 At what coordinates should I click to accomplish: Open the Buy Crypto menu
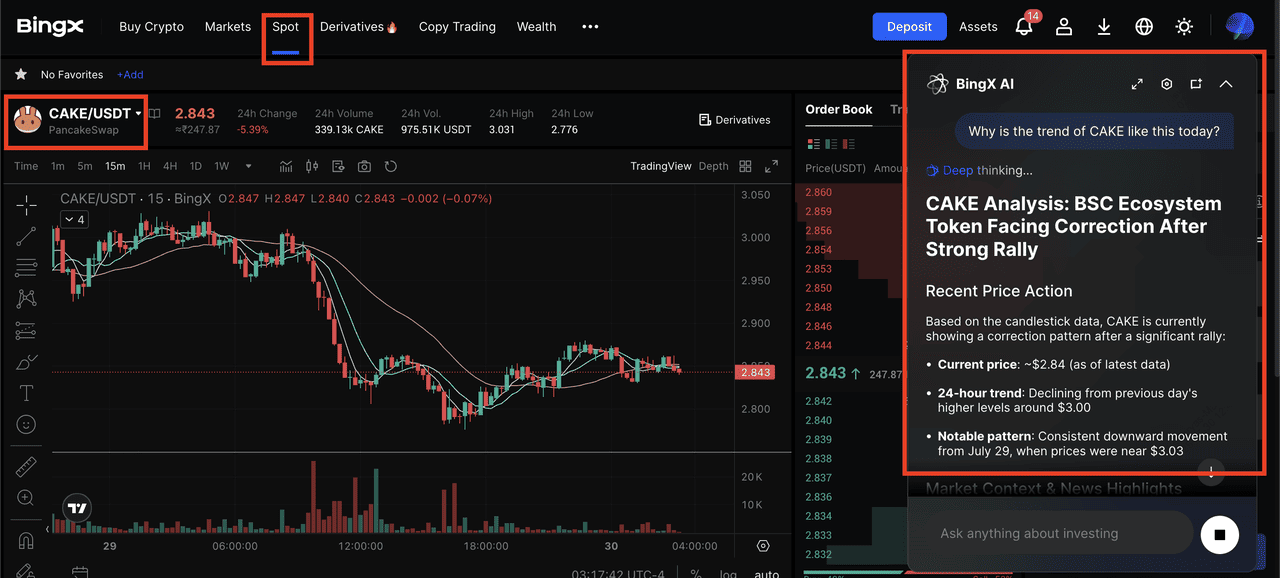(x=151, y=27)
